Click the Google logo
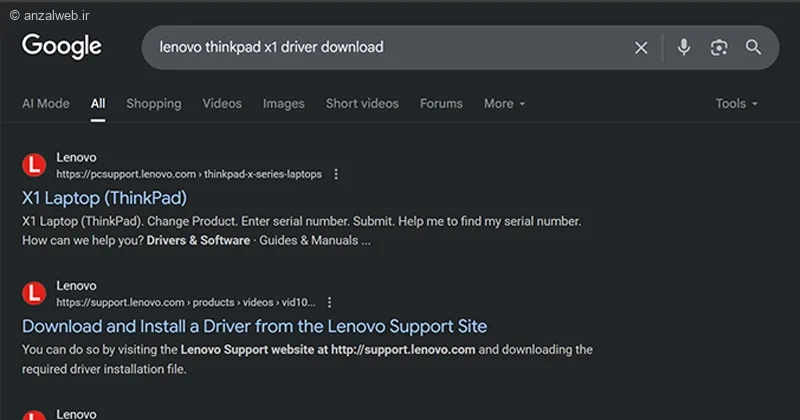800x420 pixels. [61, 46]
